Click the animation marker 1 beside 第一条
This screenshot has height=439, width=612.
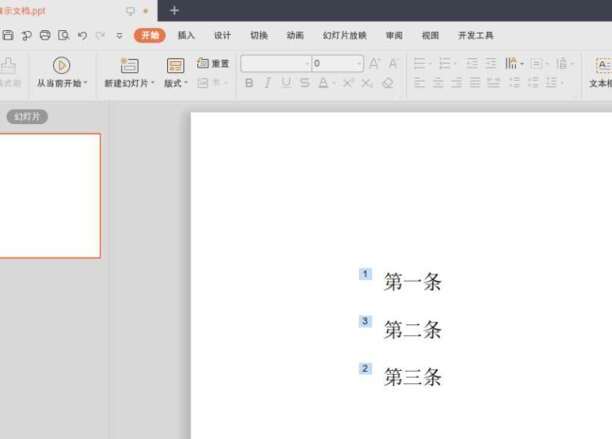pyautogui.click(x=365, y=274)
